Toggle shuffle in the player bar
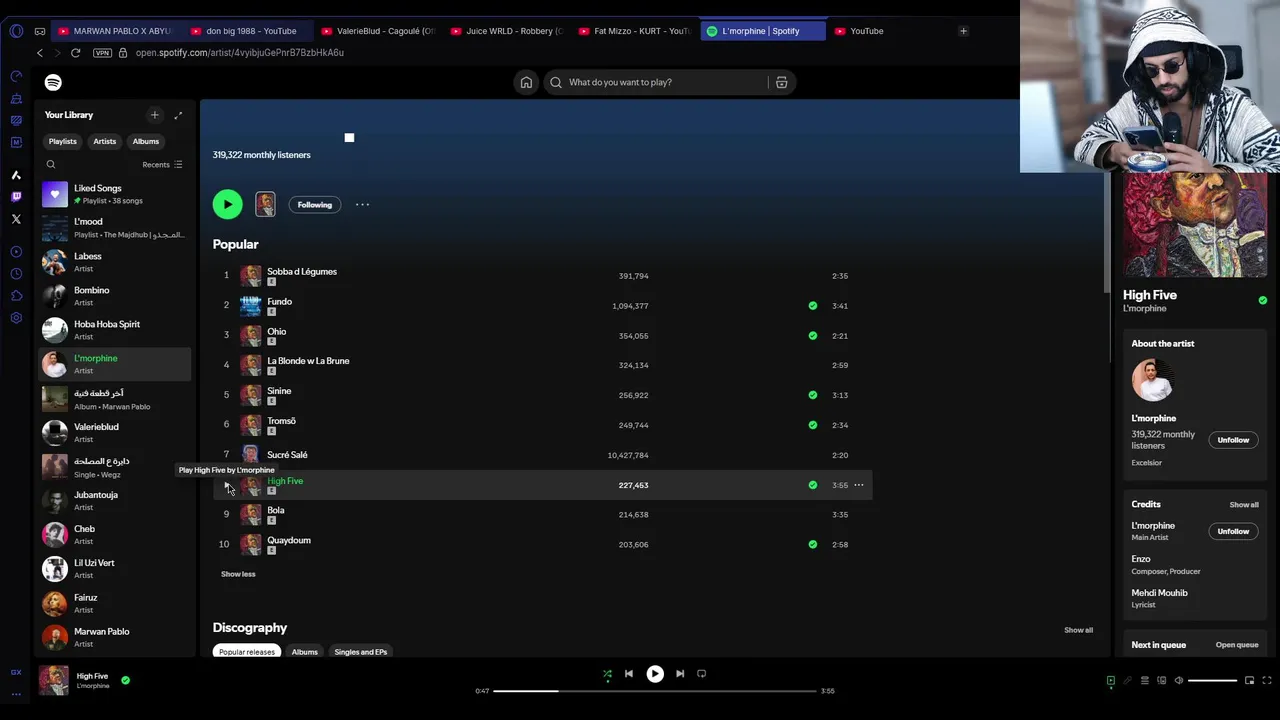 coord(607,674)
